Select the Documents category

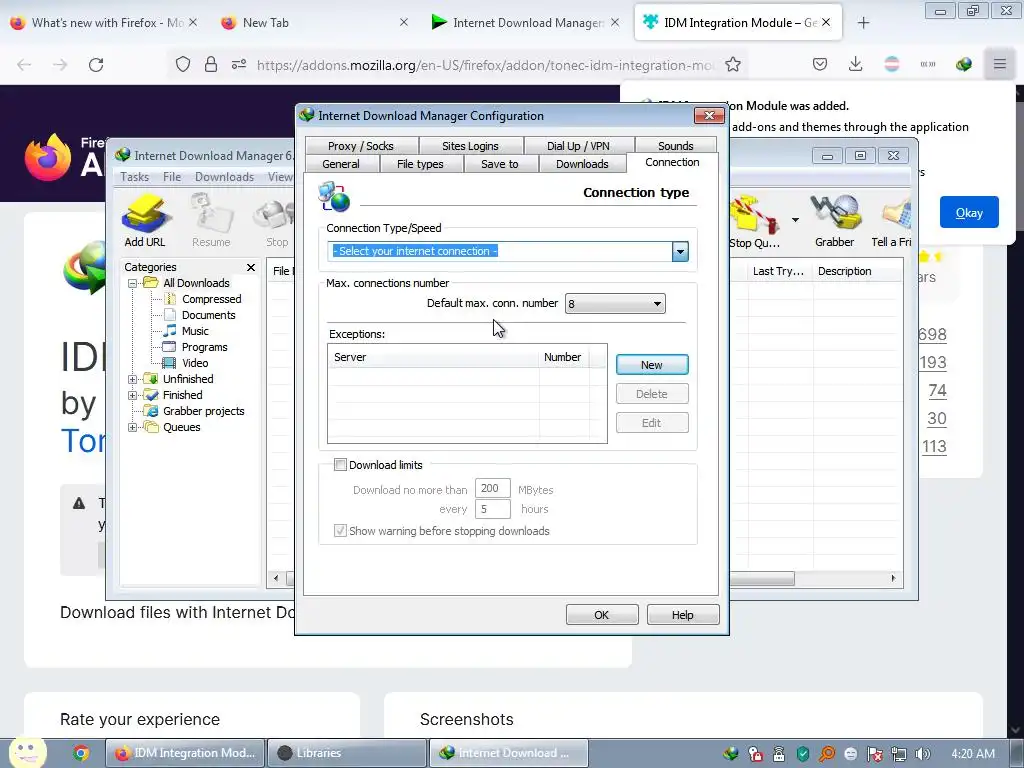208,315
